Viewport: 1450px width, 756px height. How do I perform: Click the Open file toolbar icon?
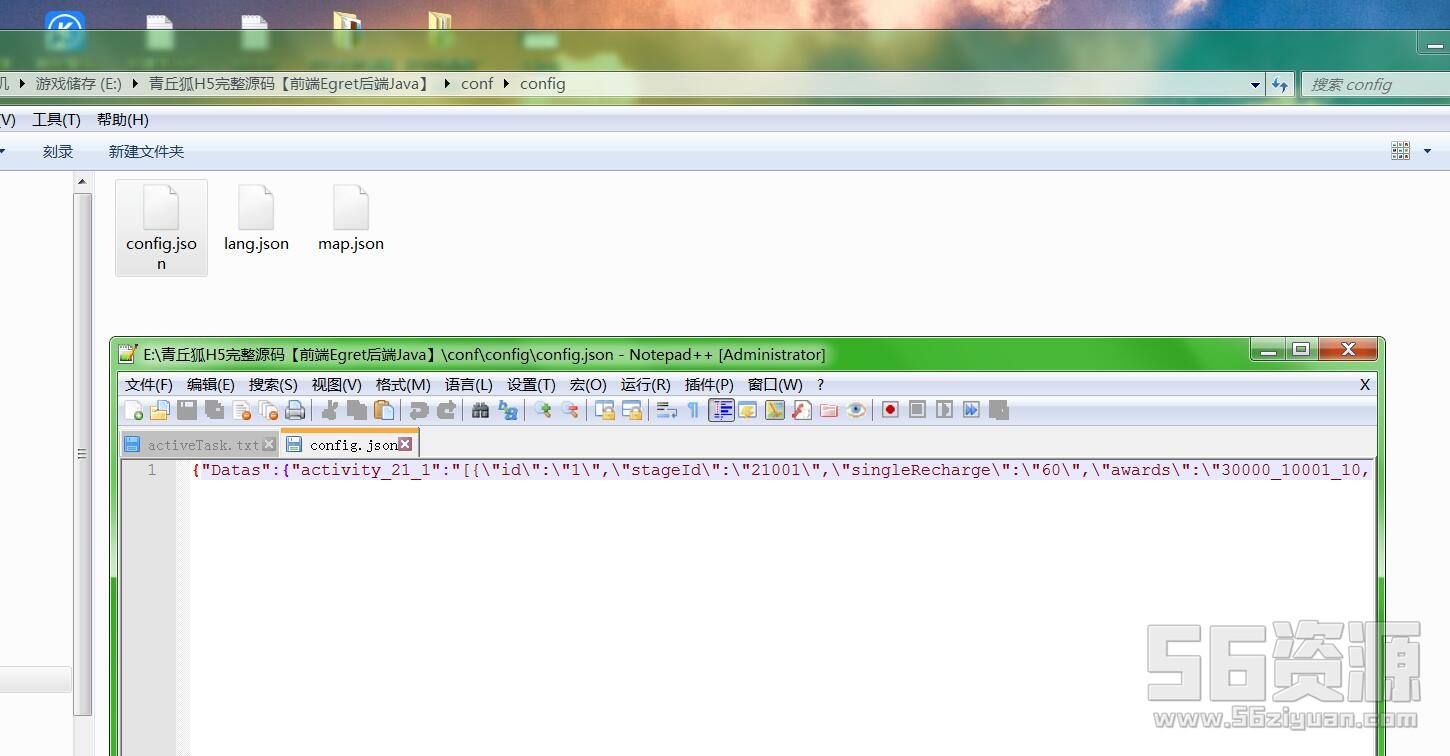coord(160,410)
